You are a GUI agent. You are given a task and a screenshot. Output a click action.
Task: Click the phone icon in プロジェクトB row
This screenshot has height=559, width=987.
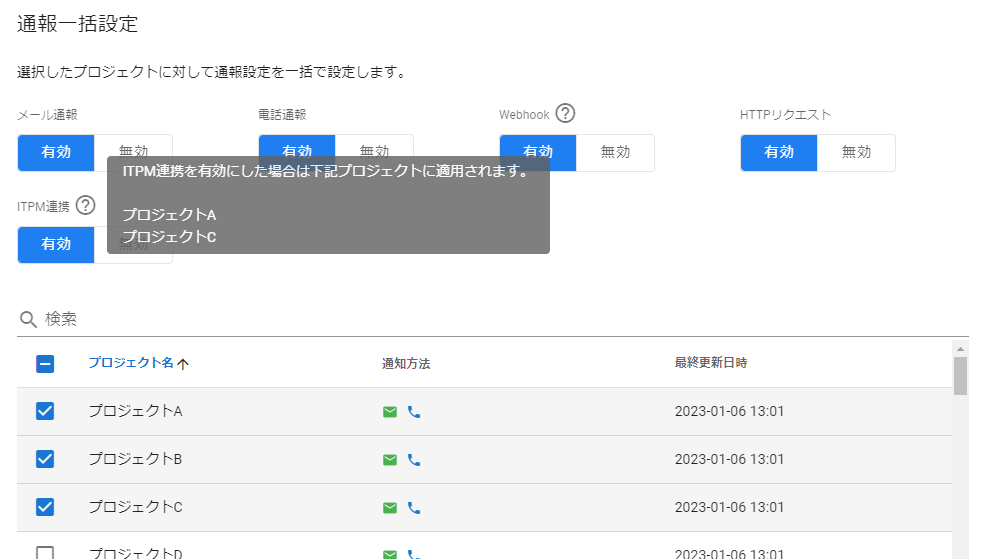tap(414, 460)
